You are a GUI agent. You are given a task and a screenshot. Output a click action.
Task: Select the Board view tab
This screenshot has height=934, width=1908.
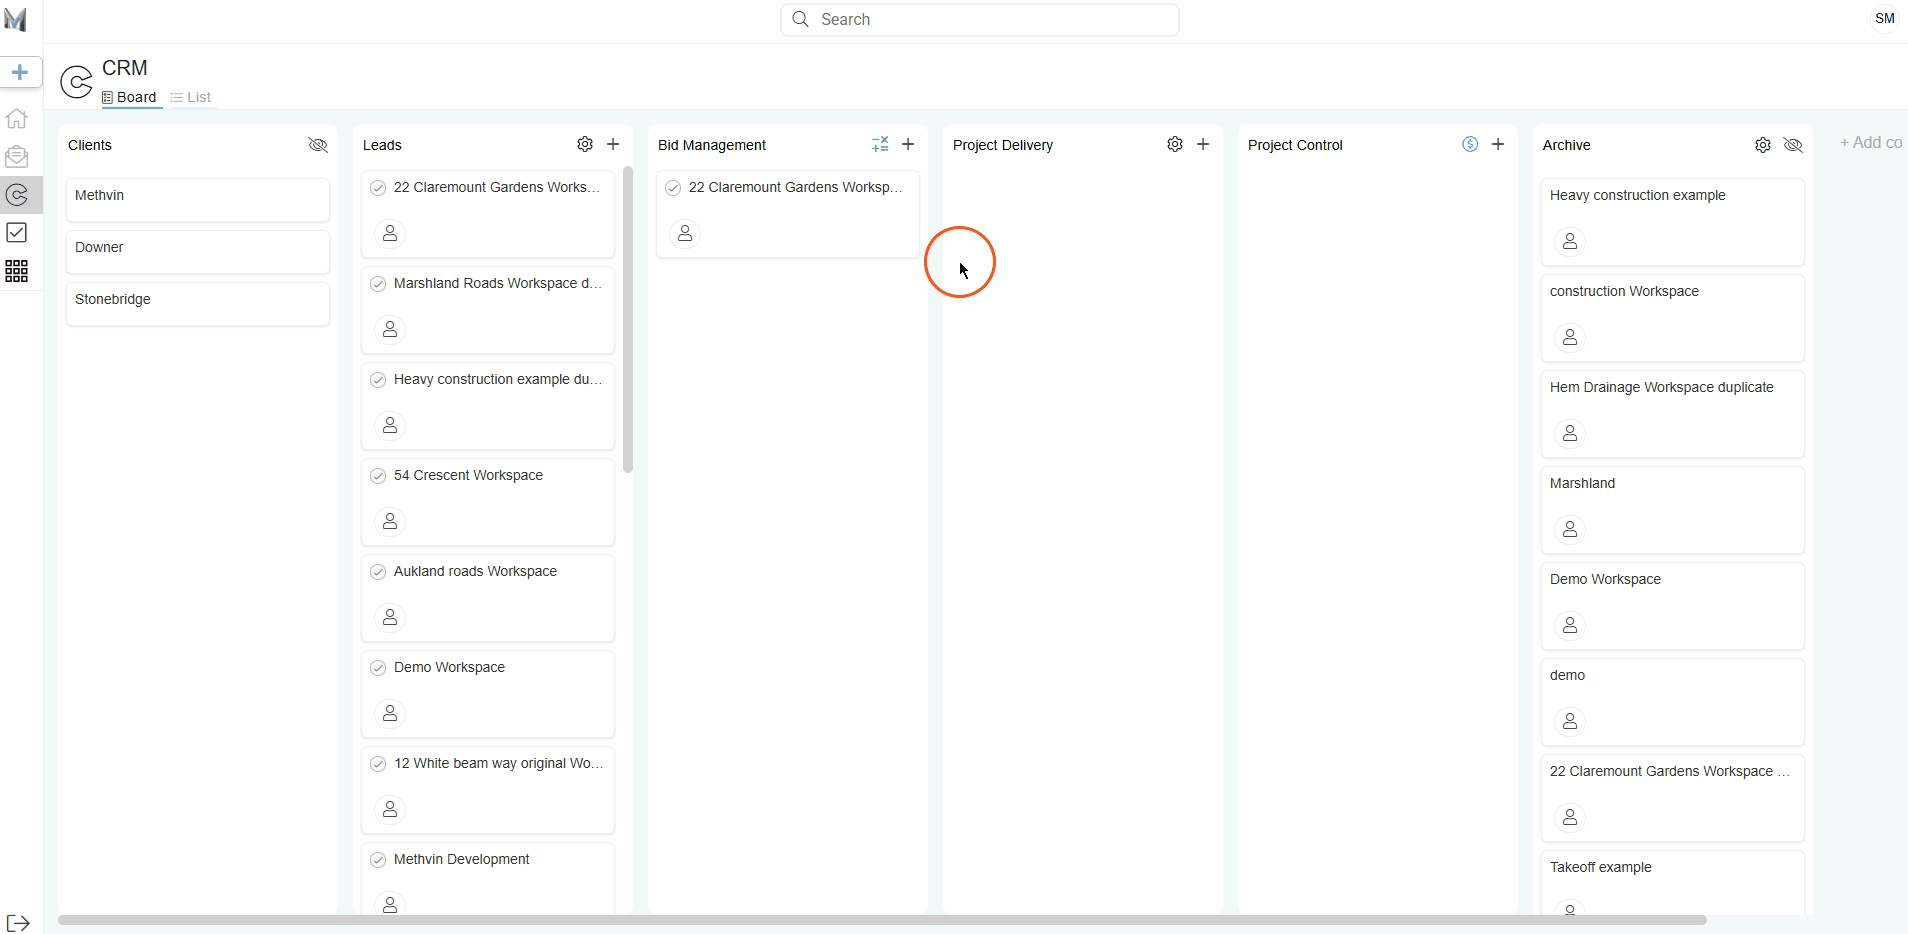pyautogui.click(x=130, y=97)
